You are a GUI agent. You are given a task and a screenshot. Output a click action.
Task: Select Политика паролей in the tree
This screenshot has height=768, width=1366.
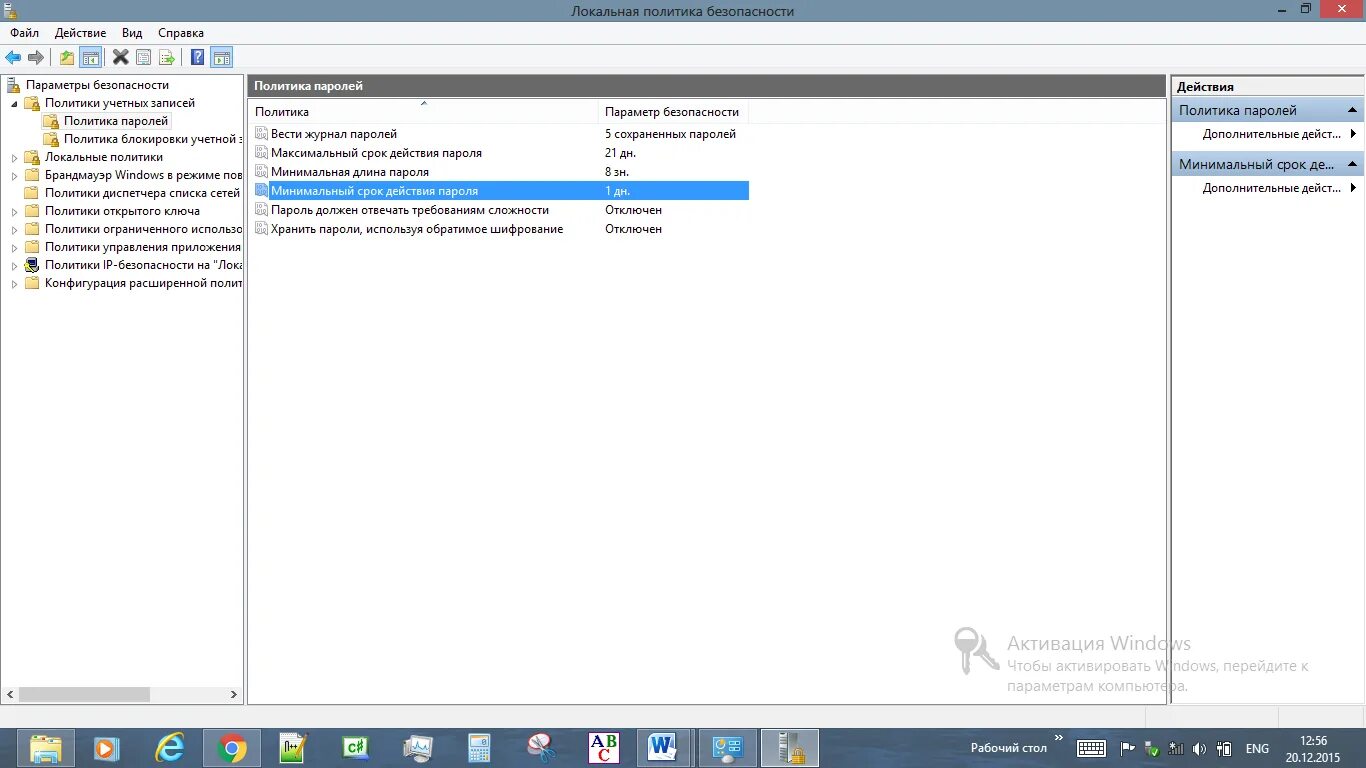(x=116, y=121)
